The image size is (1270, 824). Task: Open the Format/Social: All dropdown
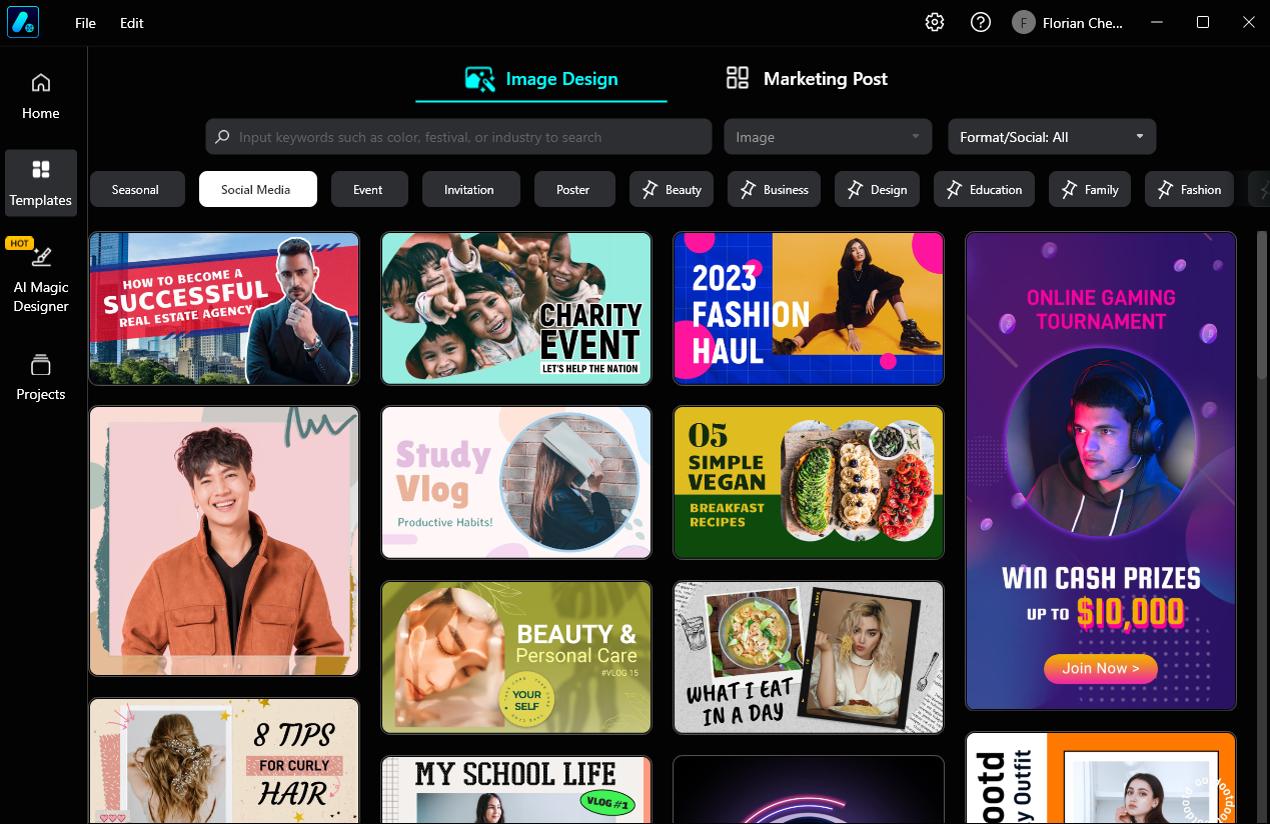1051,136
